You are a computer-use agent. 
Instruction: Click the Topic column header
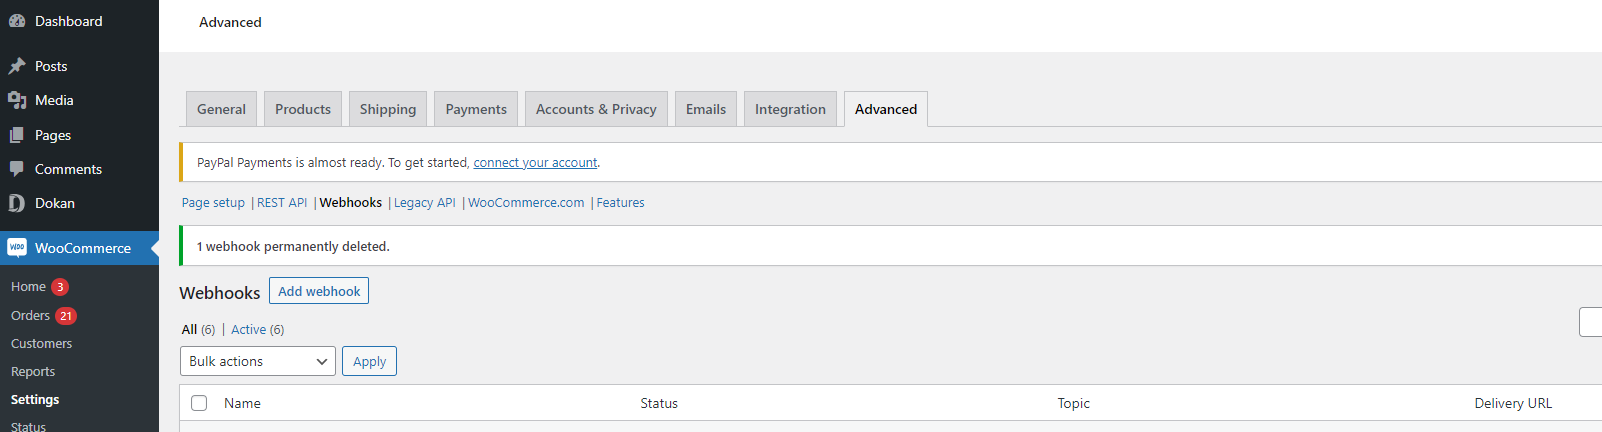(x=1074, y=404)
